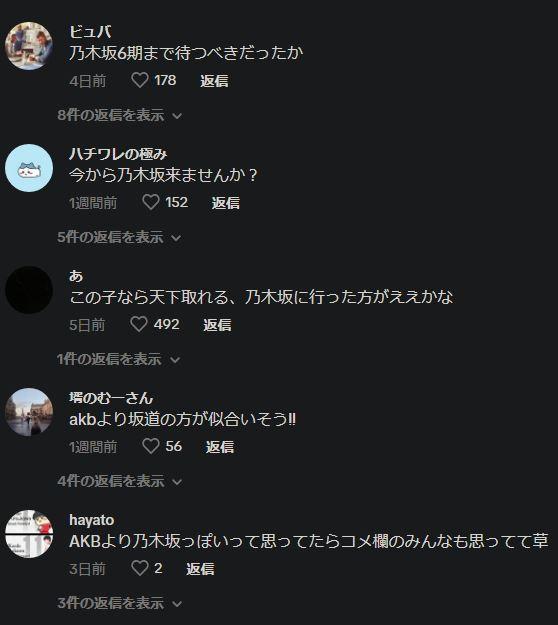Screen dimensions: 558x625
Task: Open username 塔のむーさん profile link
Action: pos(111,398)
